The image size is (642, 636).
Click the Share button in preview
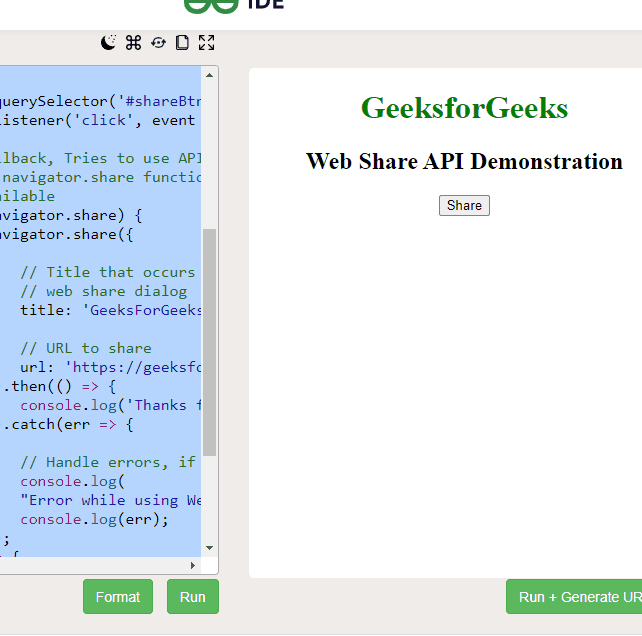pos(464,205)
